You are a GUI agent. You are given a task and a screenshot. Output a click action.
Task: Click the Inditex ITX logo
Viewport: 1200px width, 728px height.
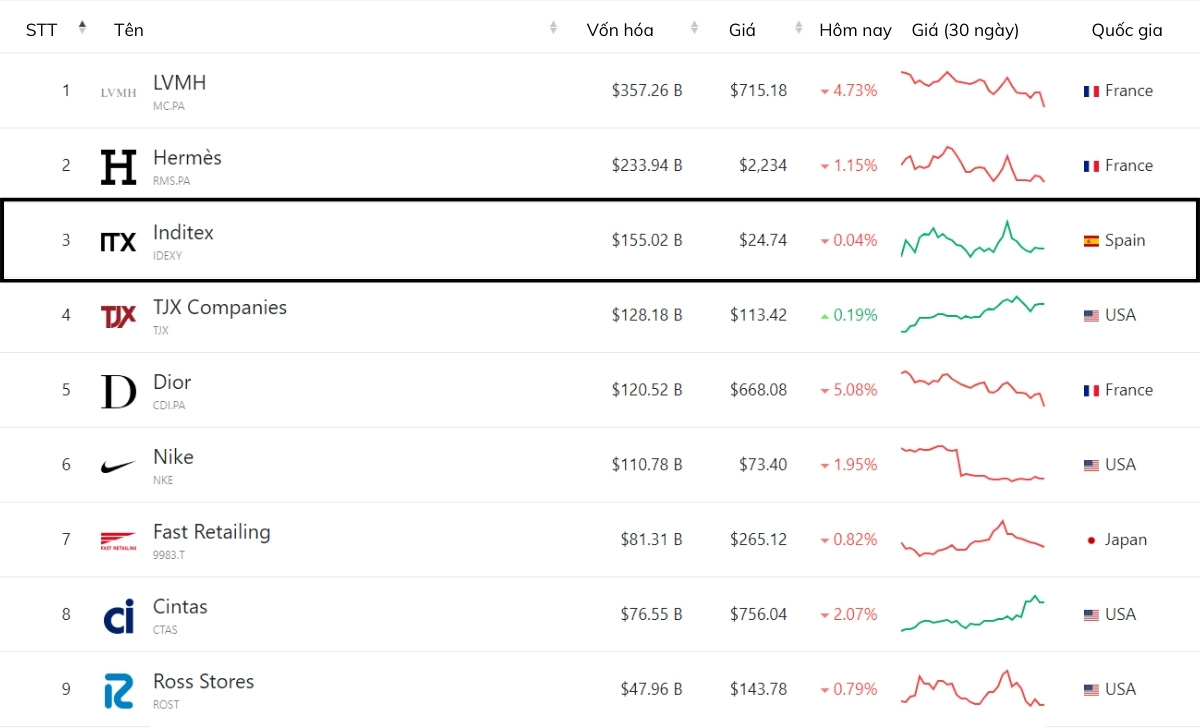click(118, 241)
